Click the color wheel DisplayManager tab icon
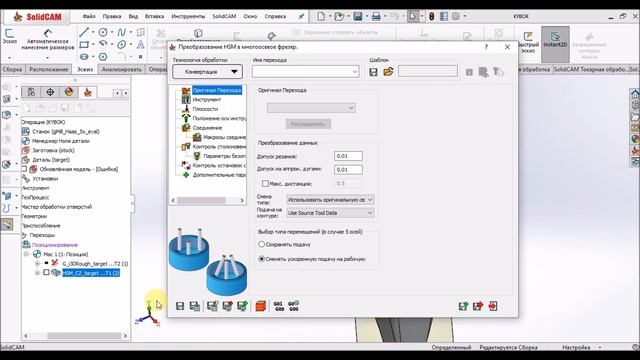Viewport: 640px width, 360px height. (69, 92)
